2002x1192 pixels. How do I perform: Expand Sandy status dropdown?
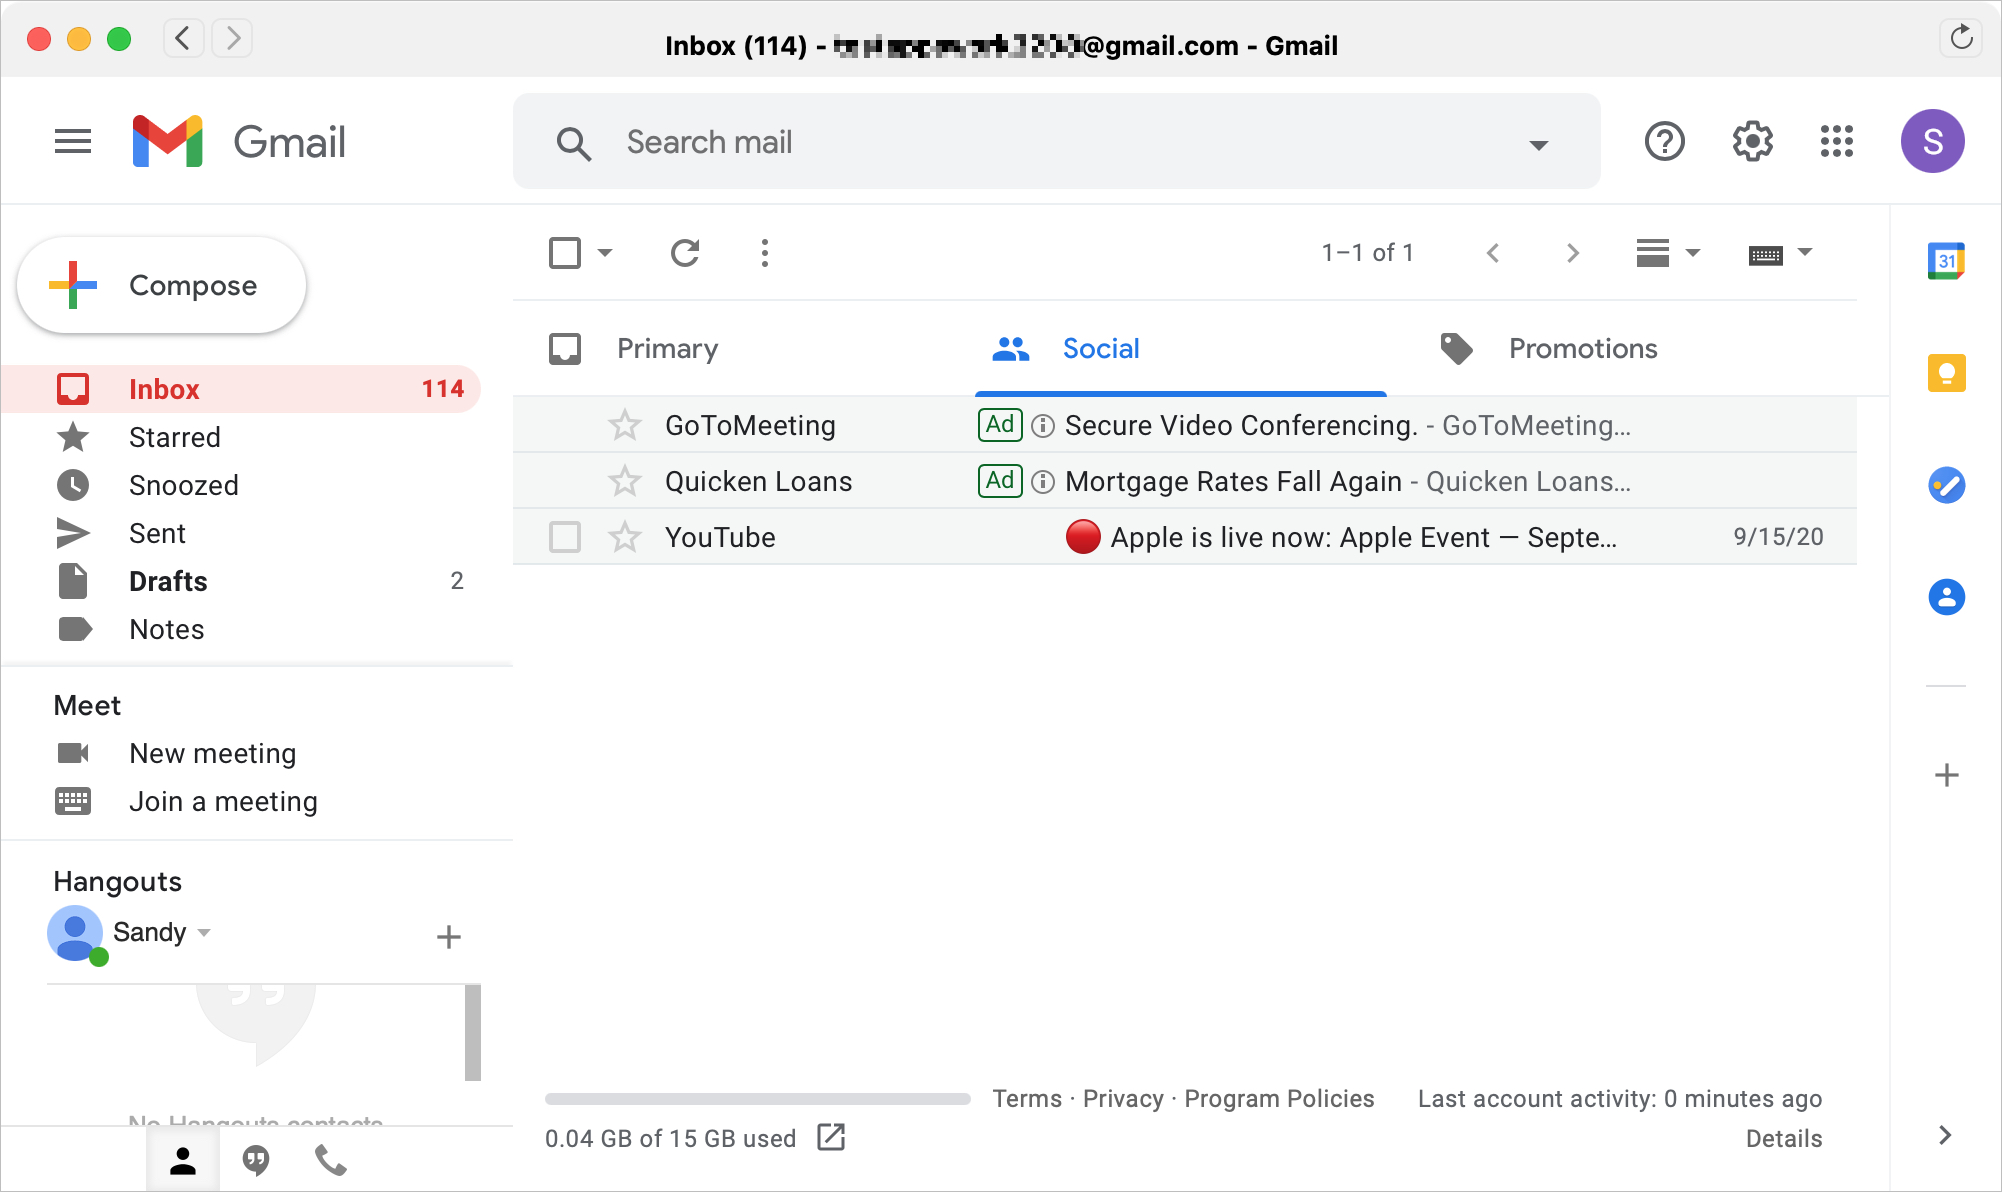pos(204,932)
